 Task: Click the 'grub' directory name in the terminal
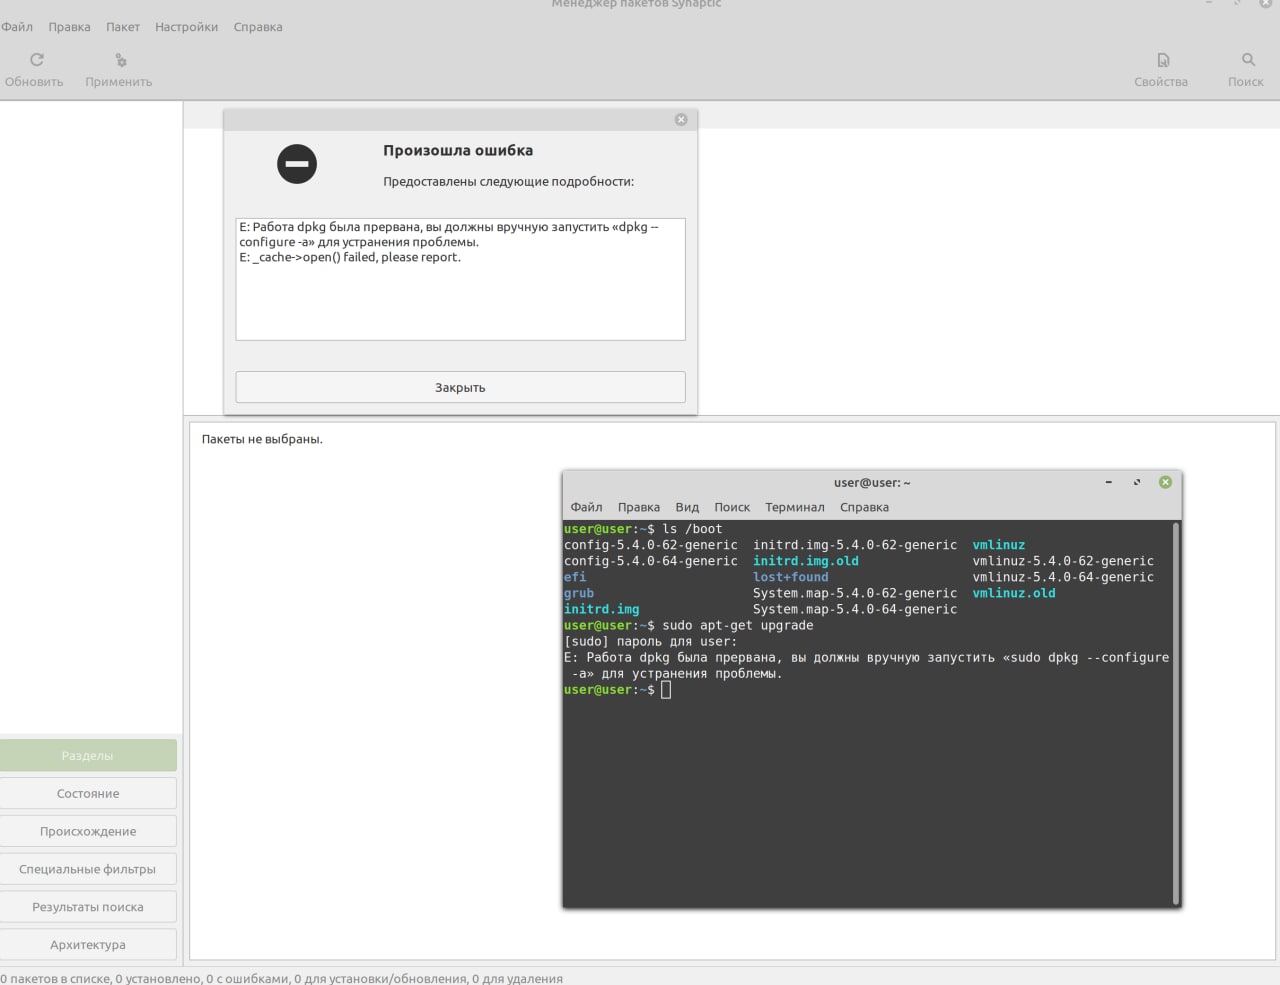tap(579, 593)
